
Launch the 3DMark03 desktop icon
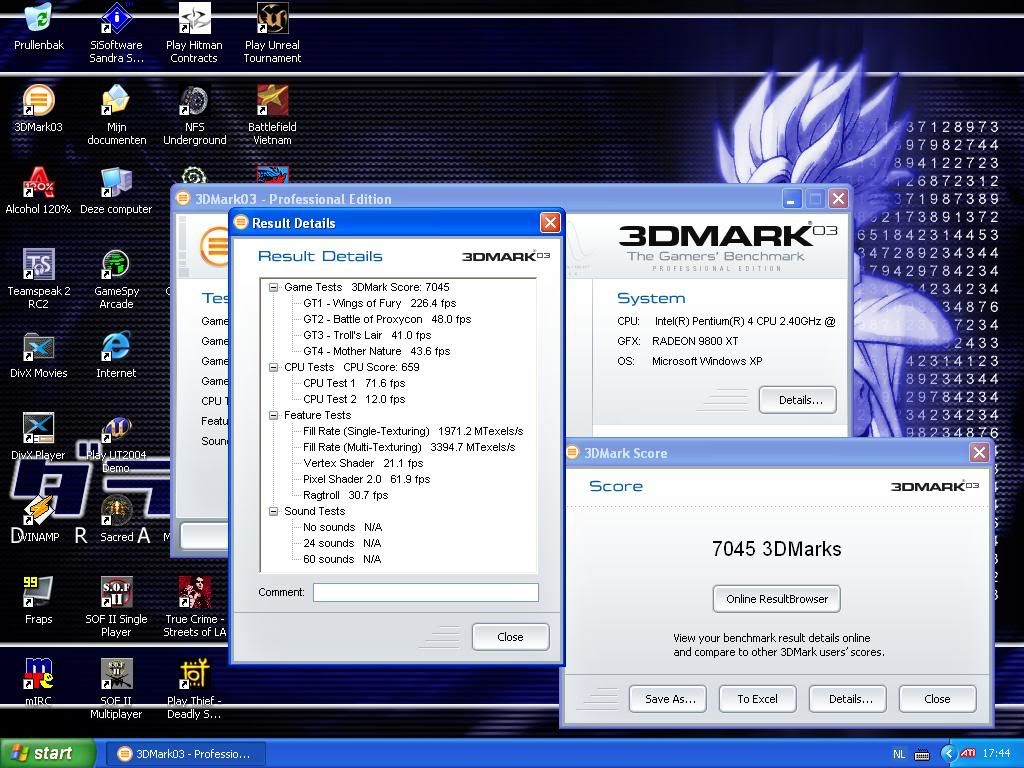[39, 108]
